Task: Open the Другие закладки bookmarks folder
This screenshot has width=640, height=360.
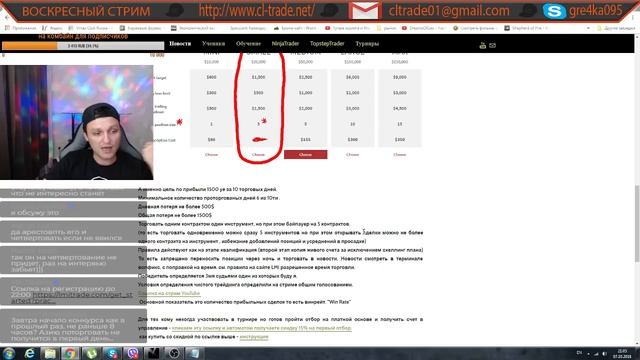Action: point(616,28)
